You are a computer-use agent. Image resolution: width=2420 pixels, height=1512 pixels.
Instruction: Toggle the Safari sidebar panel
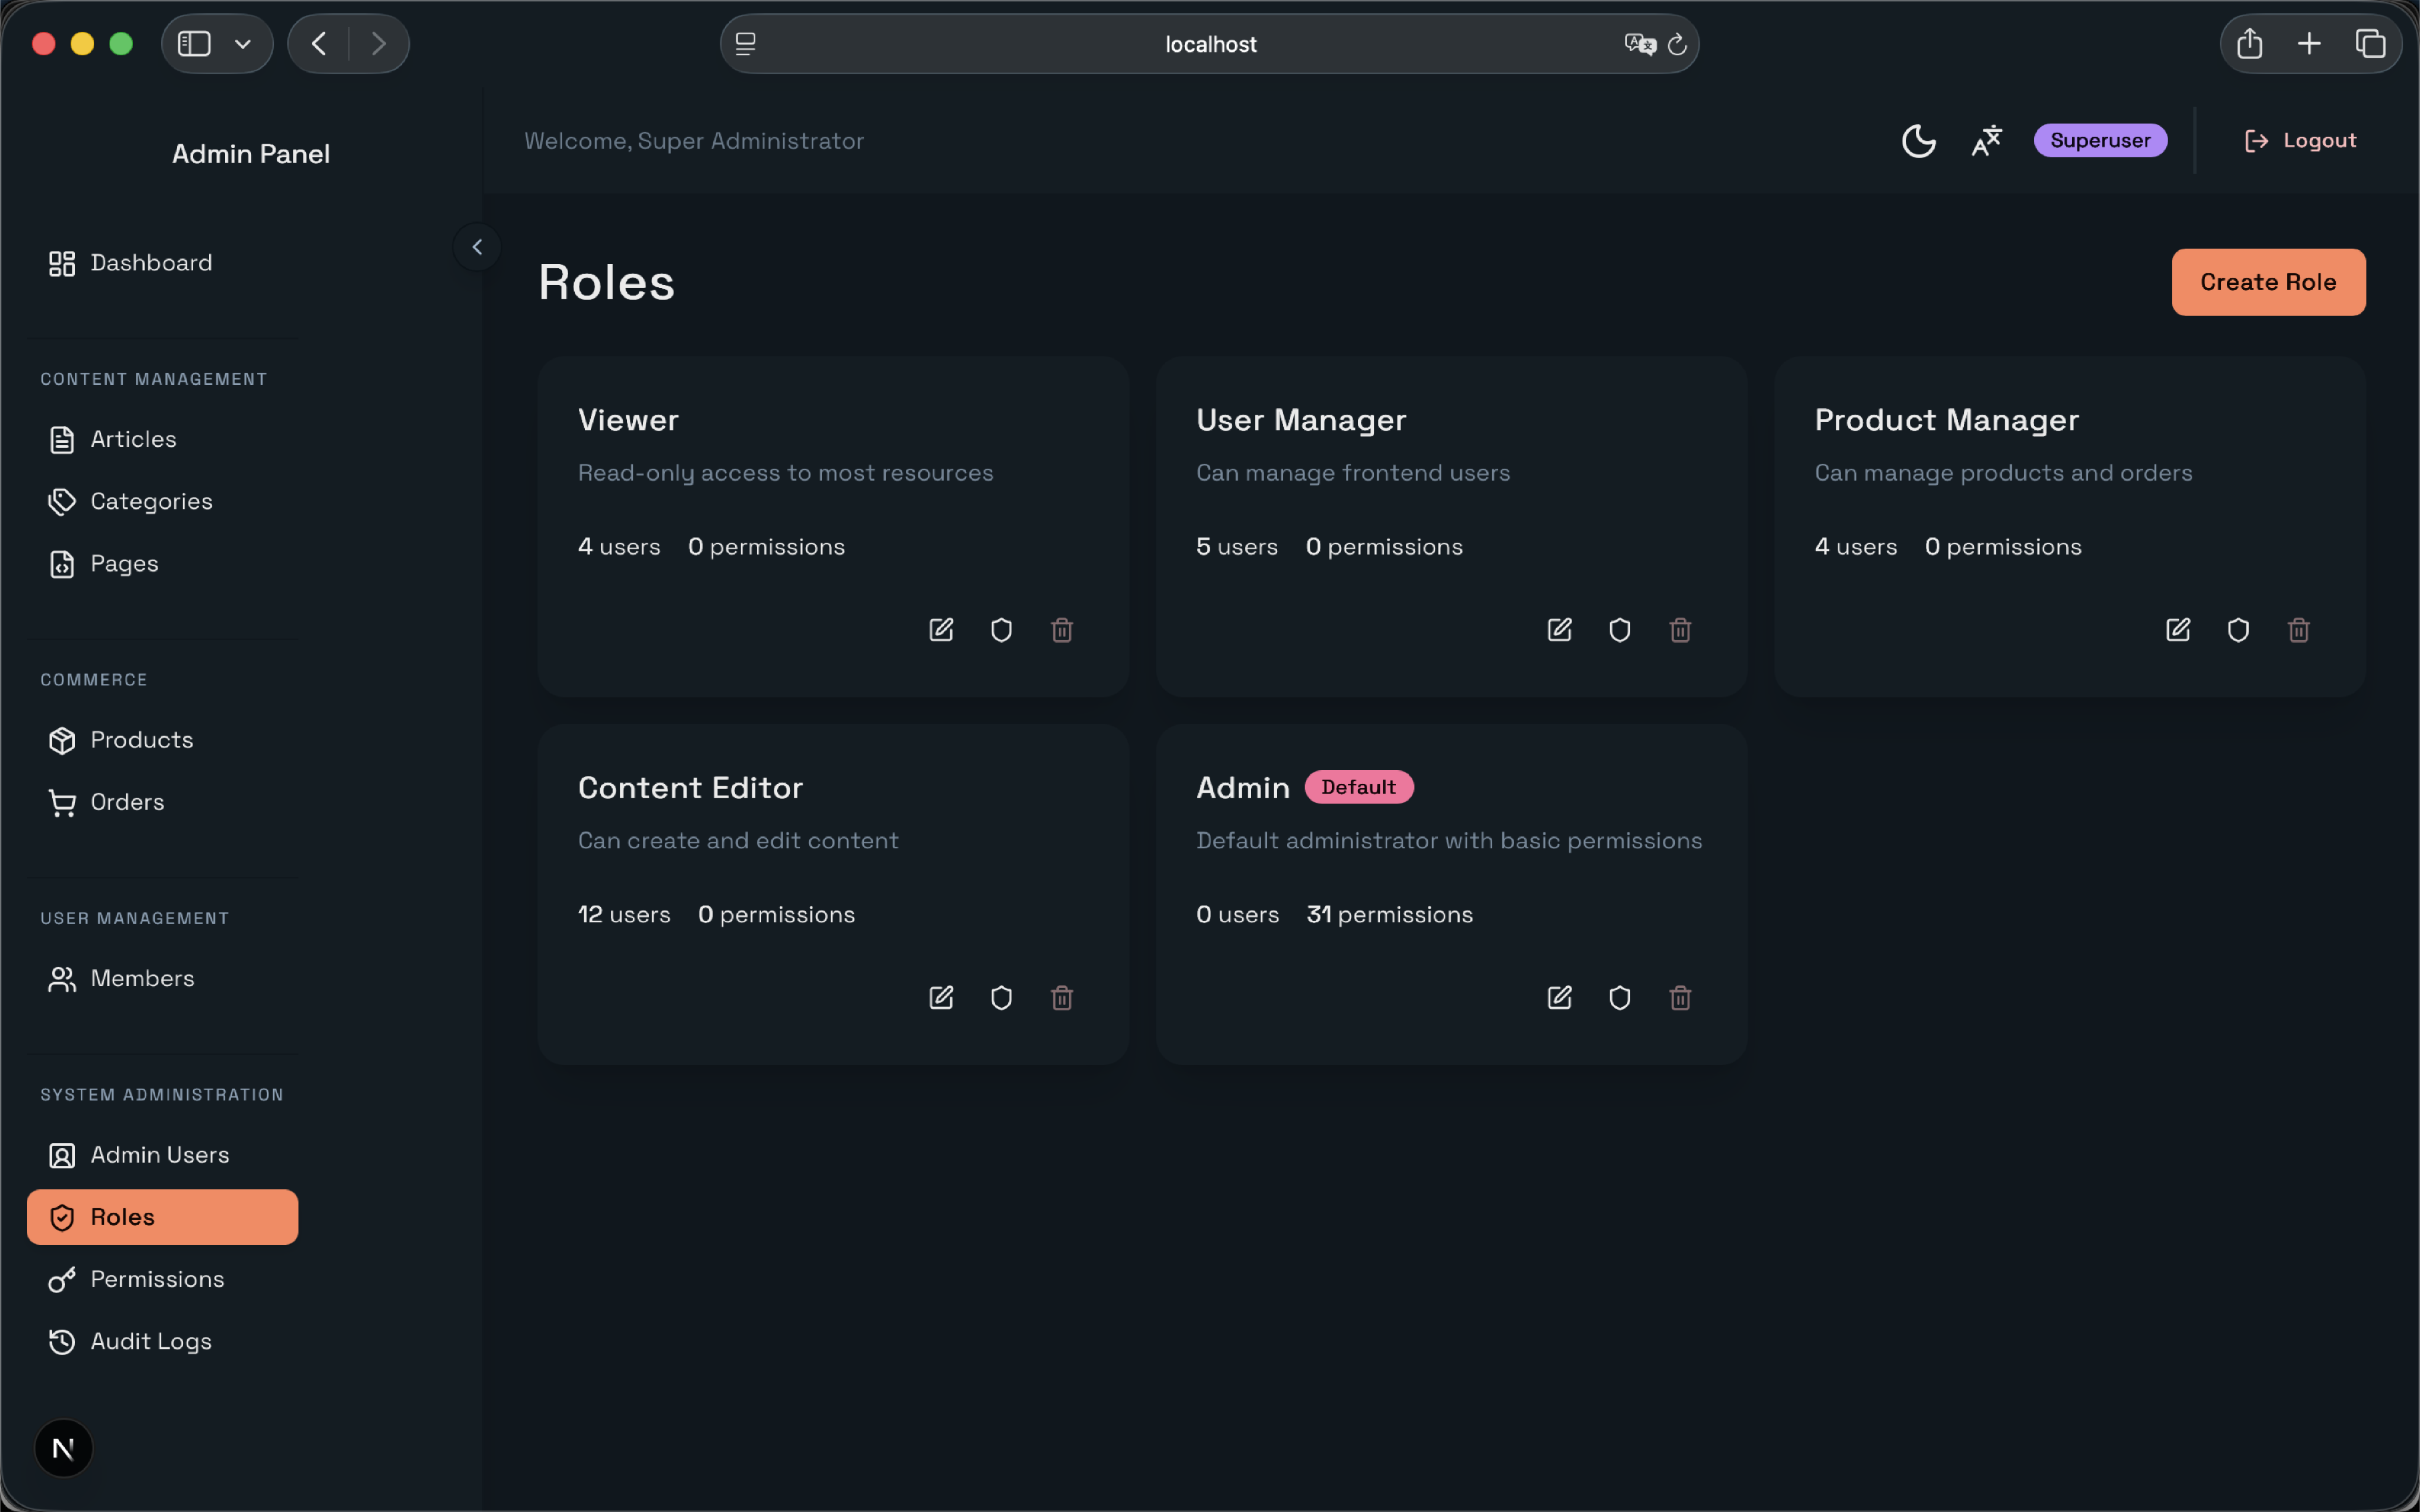(194, 44)
